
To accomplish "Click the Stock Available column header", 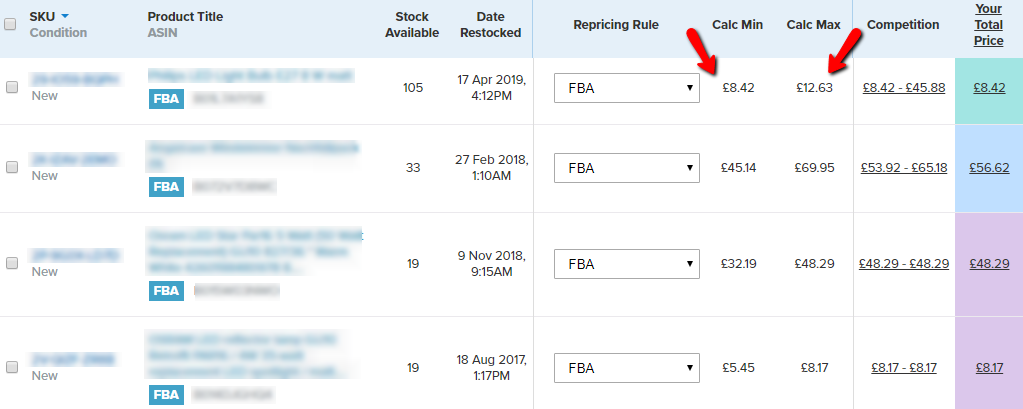I will pyautogui.click(x=412, y=25).
